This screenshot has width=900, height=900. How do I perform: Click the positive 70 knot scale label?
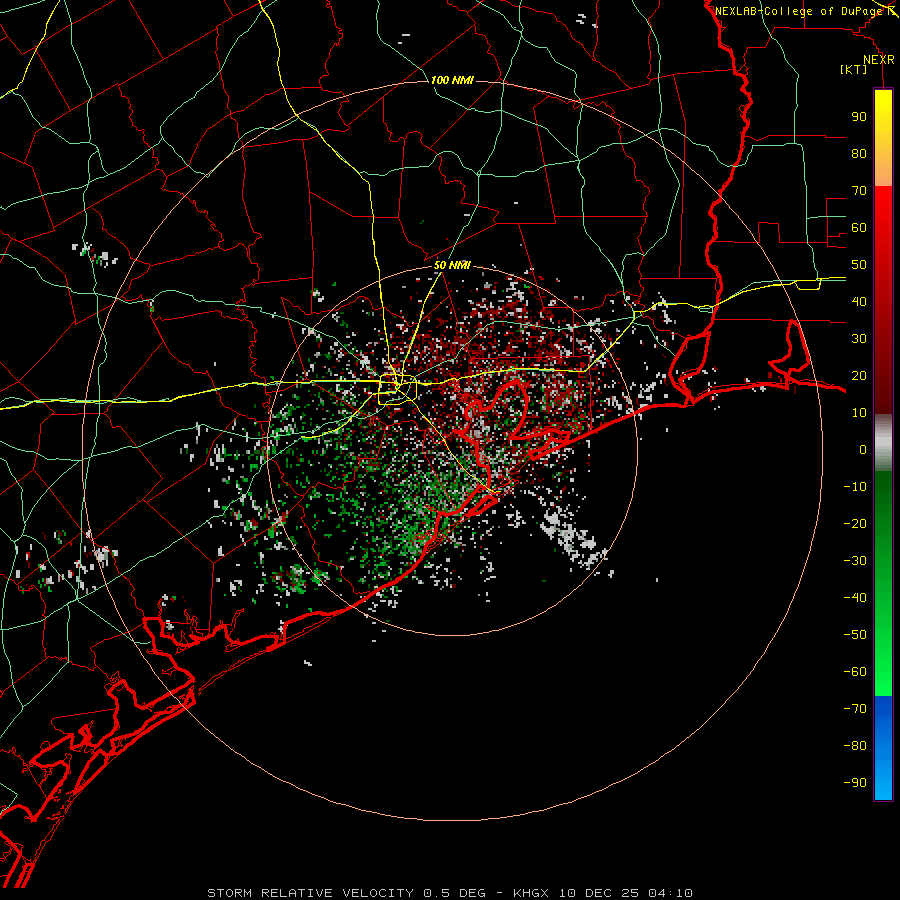click(859, 191)
